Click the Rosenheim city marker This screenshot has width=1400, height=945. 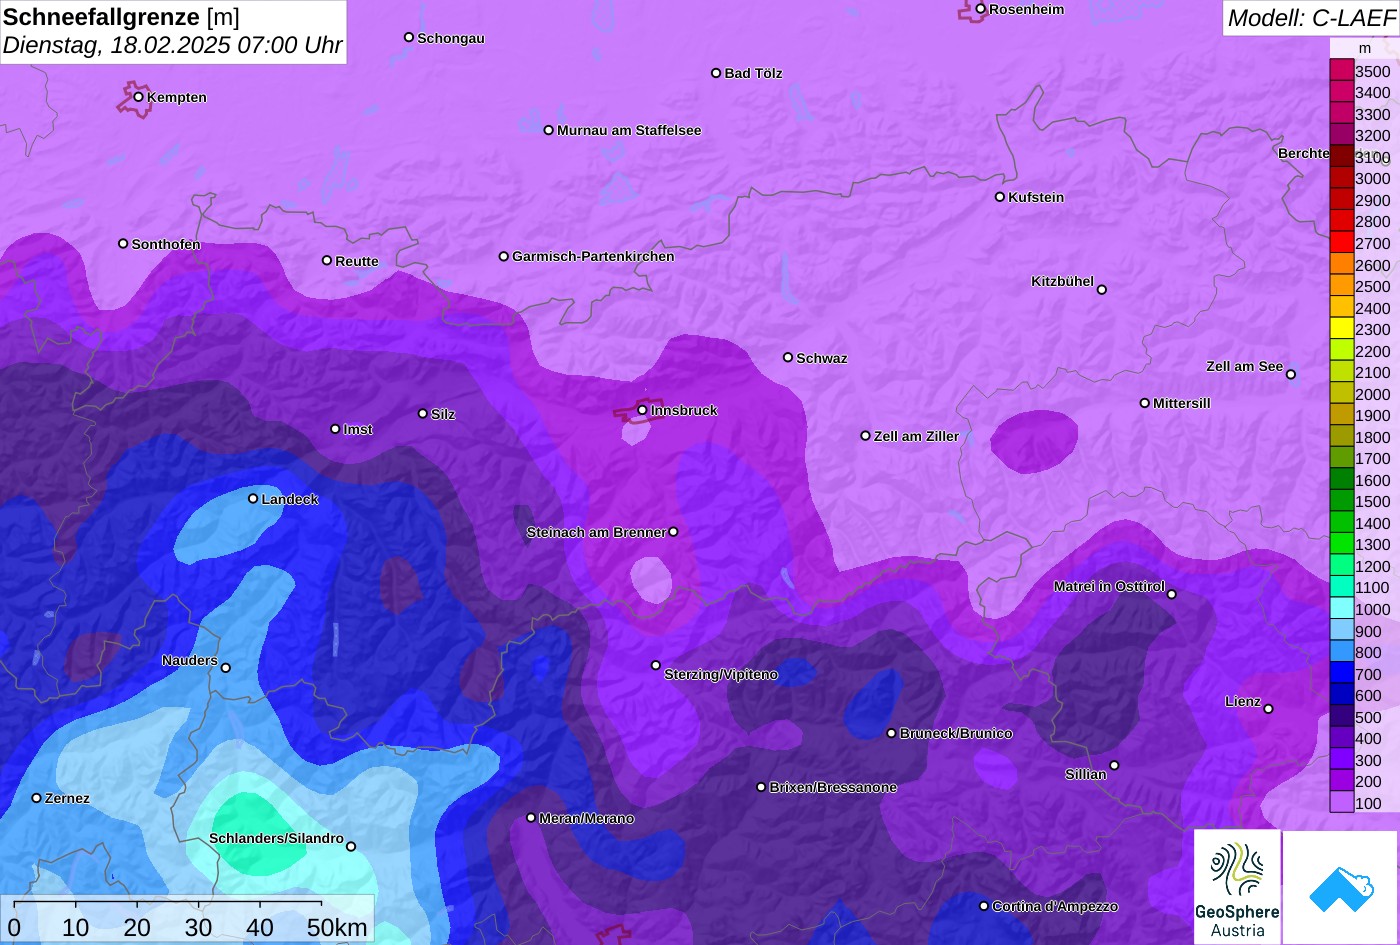click(981, 9)
